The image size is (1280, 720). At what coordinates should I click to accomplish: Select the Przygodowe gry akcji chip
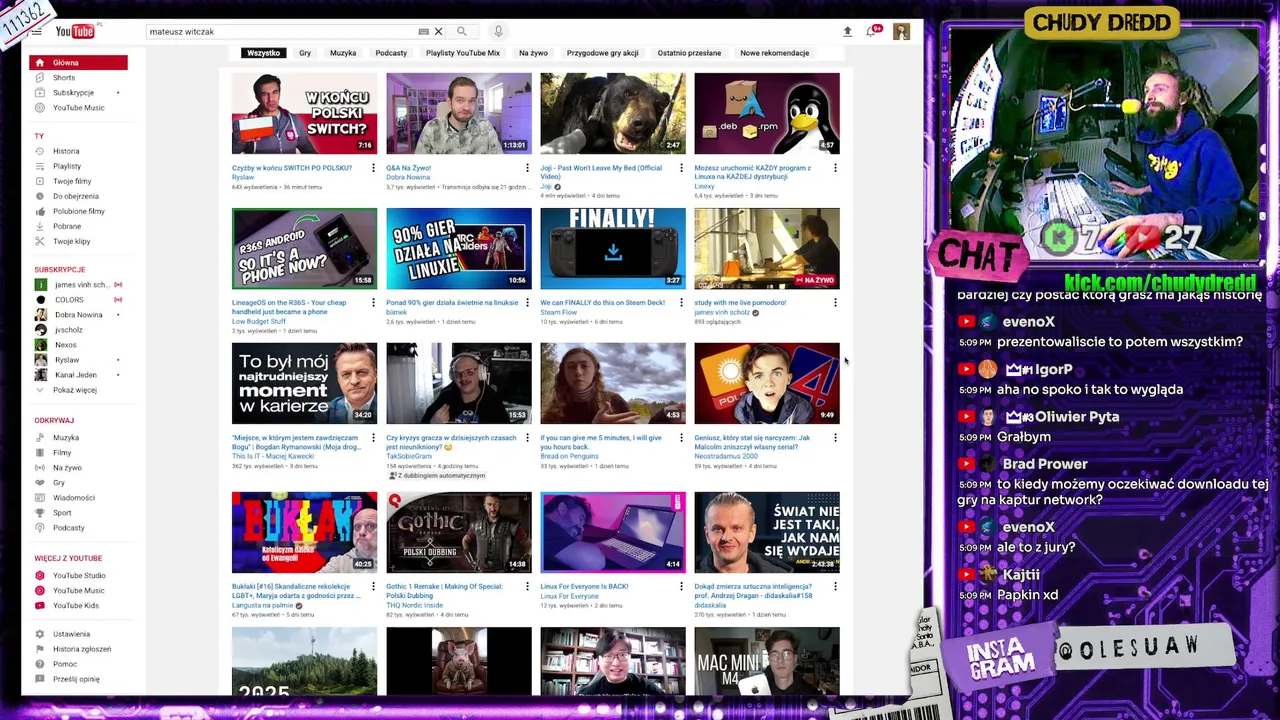click(603, 53)
